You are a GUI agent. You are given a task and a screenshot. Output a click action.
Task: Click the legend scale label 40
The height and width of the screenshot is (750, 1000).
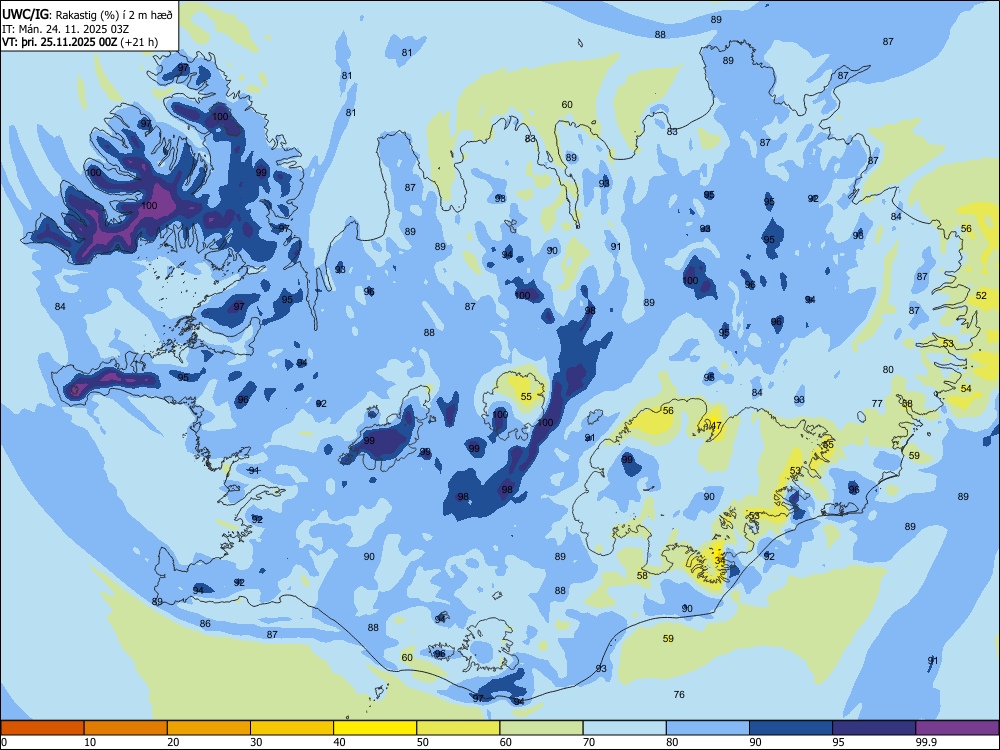click(x=340, y=742)
